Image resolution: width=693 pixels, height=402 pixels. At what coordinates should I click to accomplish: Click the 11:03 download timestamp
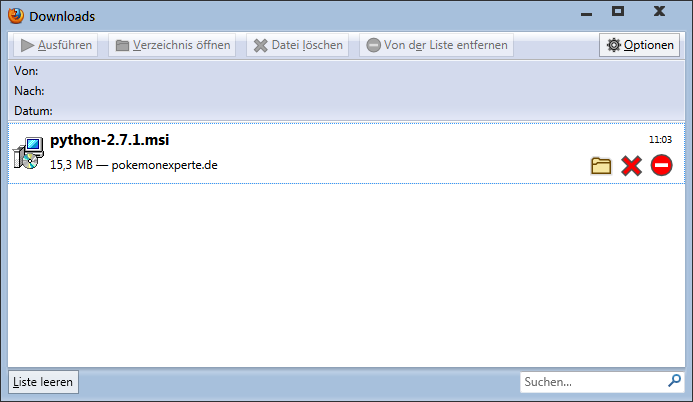point(660,140)
